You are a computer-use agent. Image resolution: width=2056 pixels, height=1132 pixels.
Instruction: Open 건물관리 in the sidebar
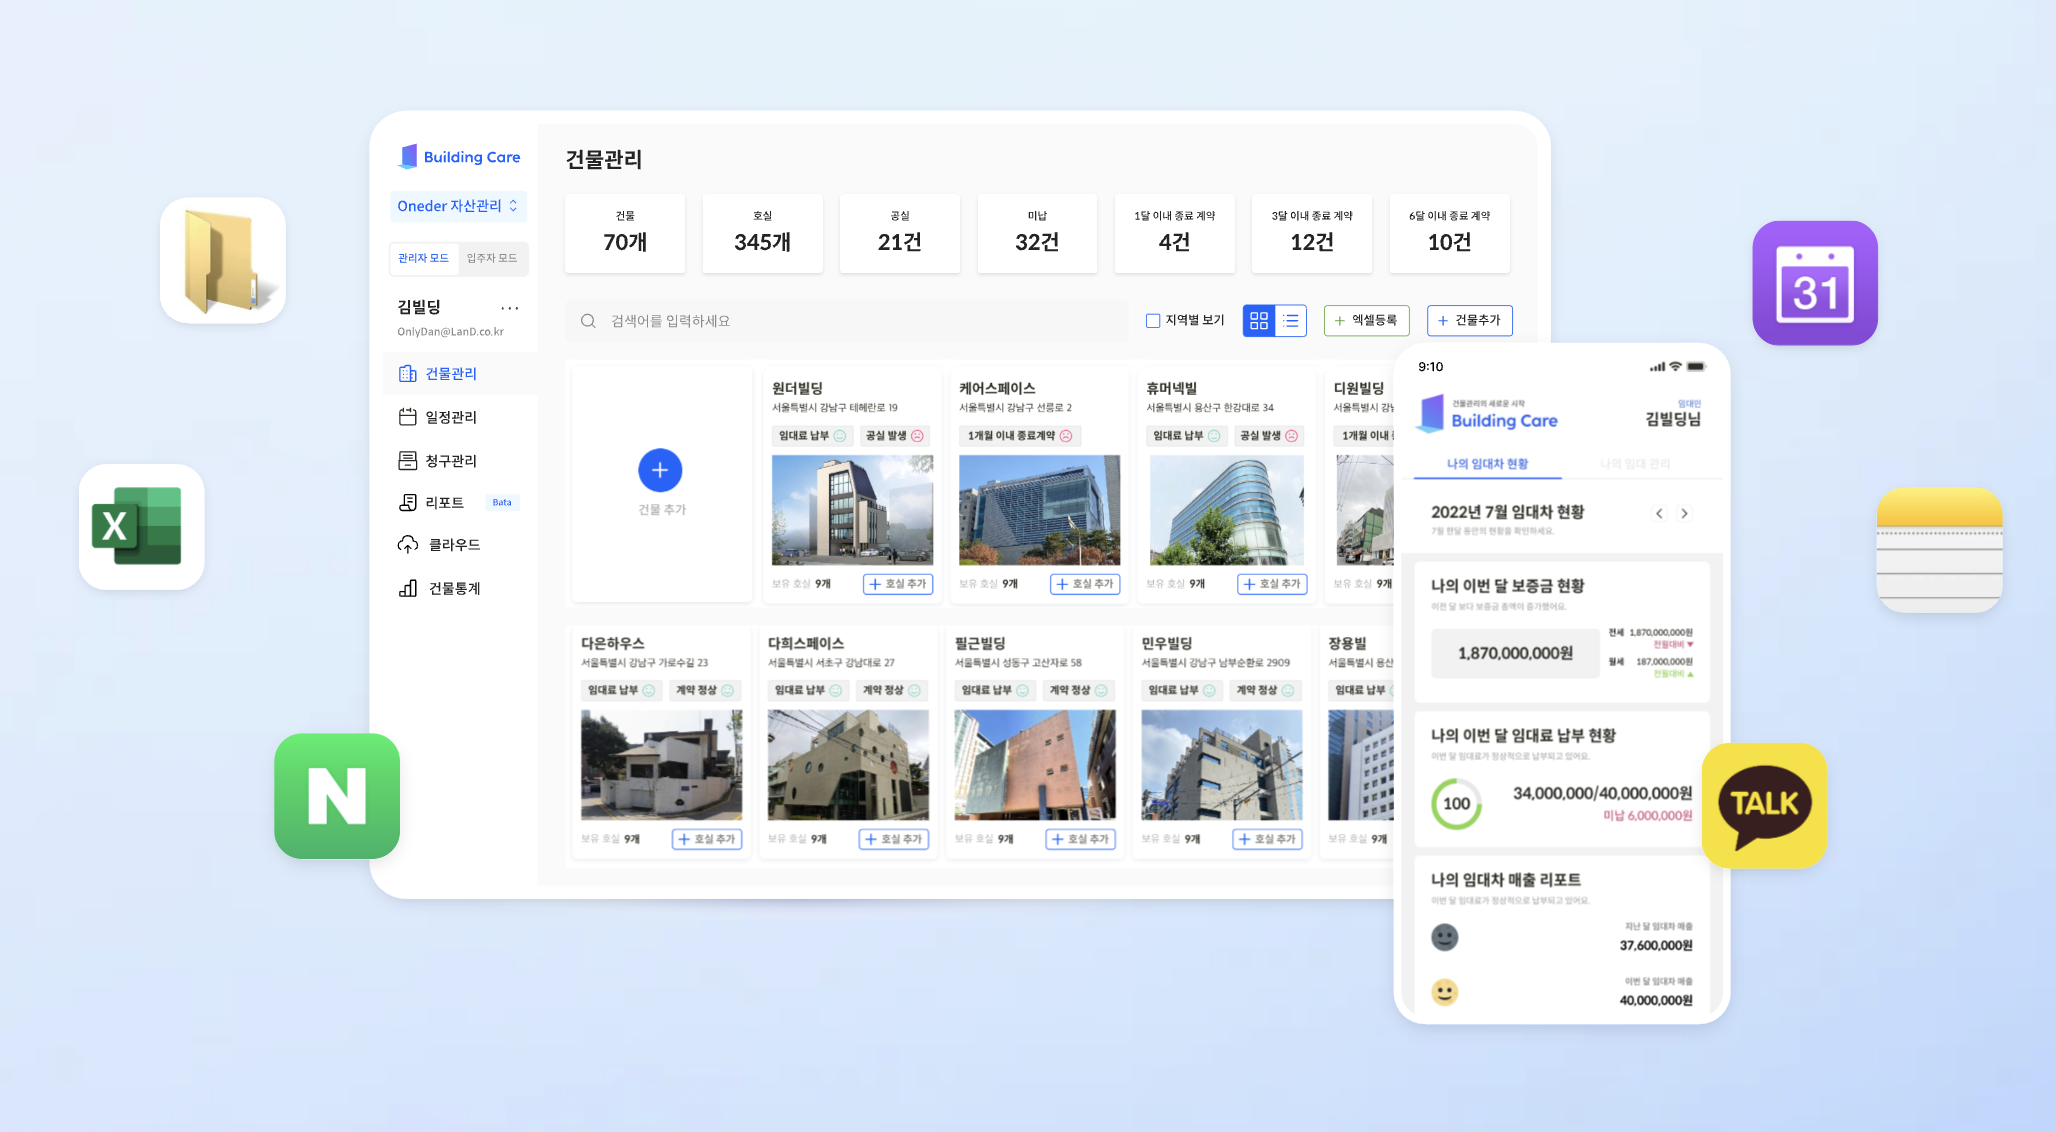(x=460, y=373)
